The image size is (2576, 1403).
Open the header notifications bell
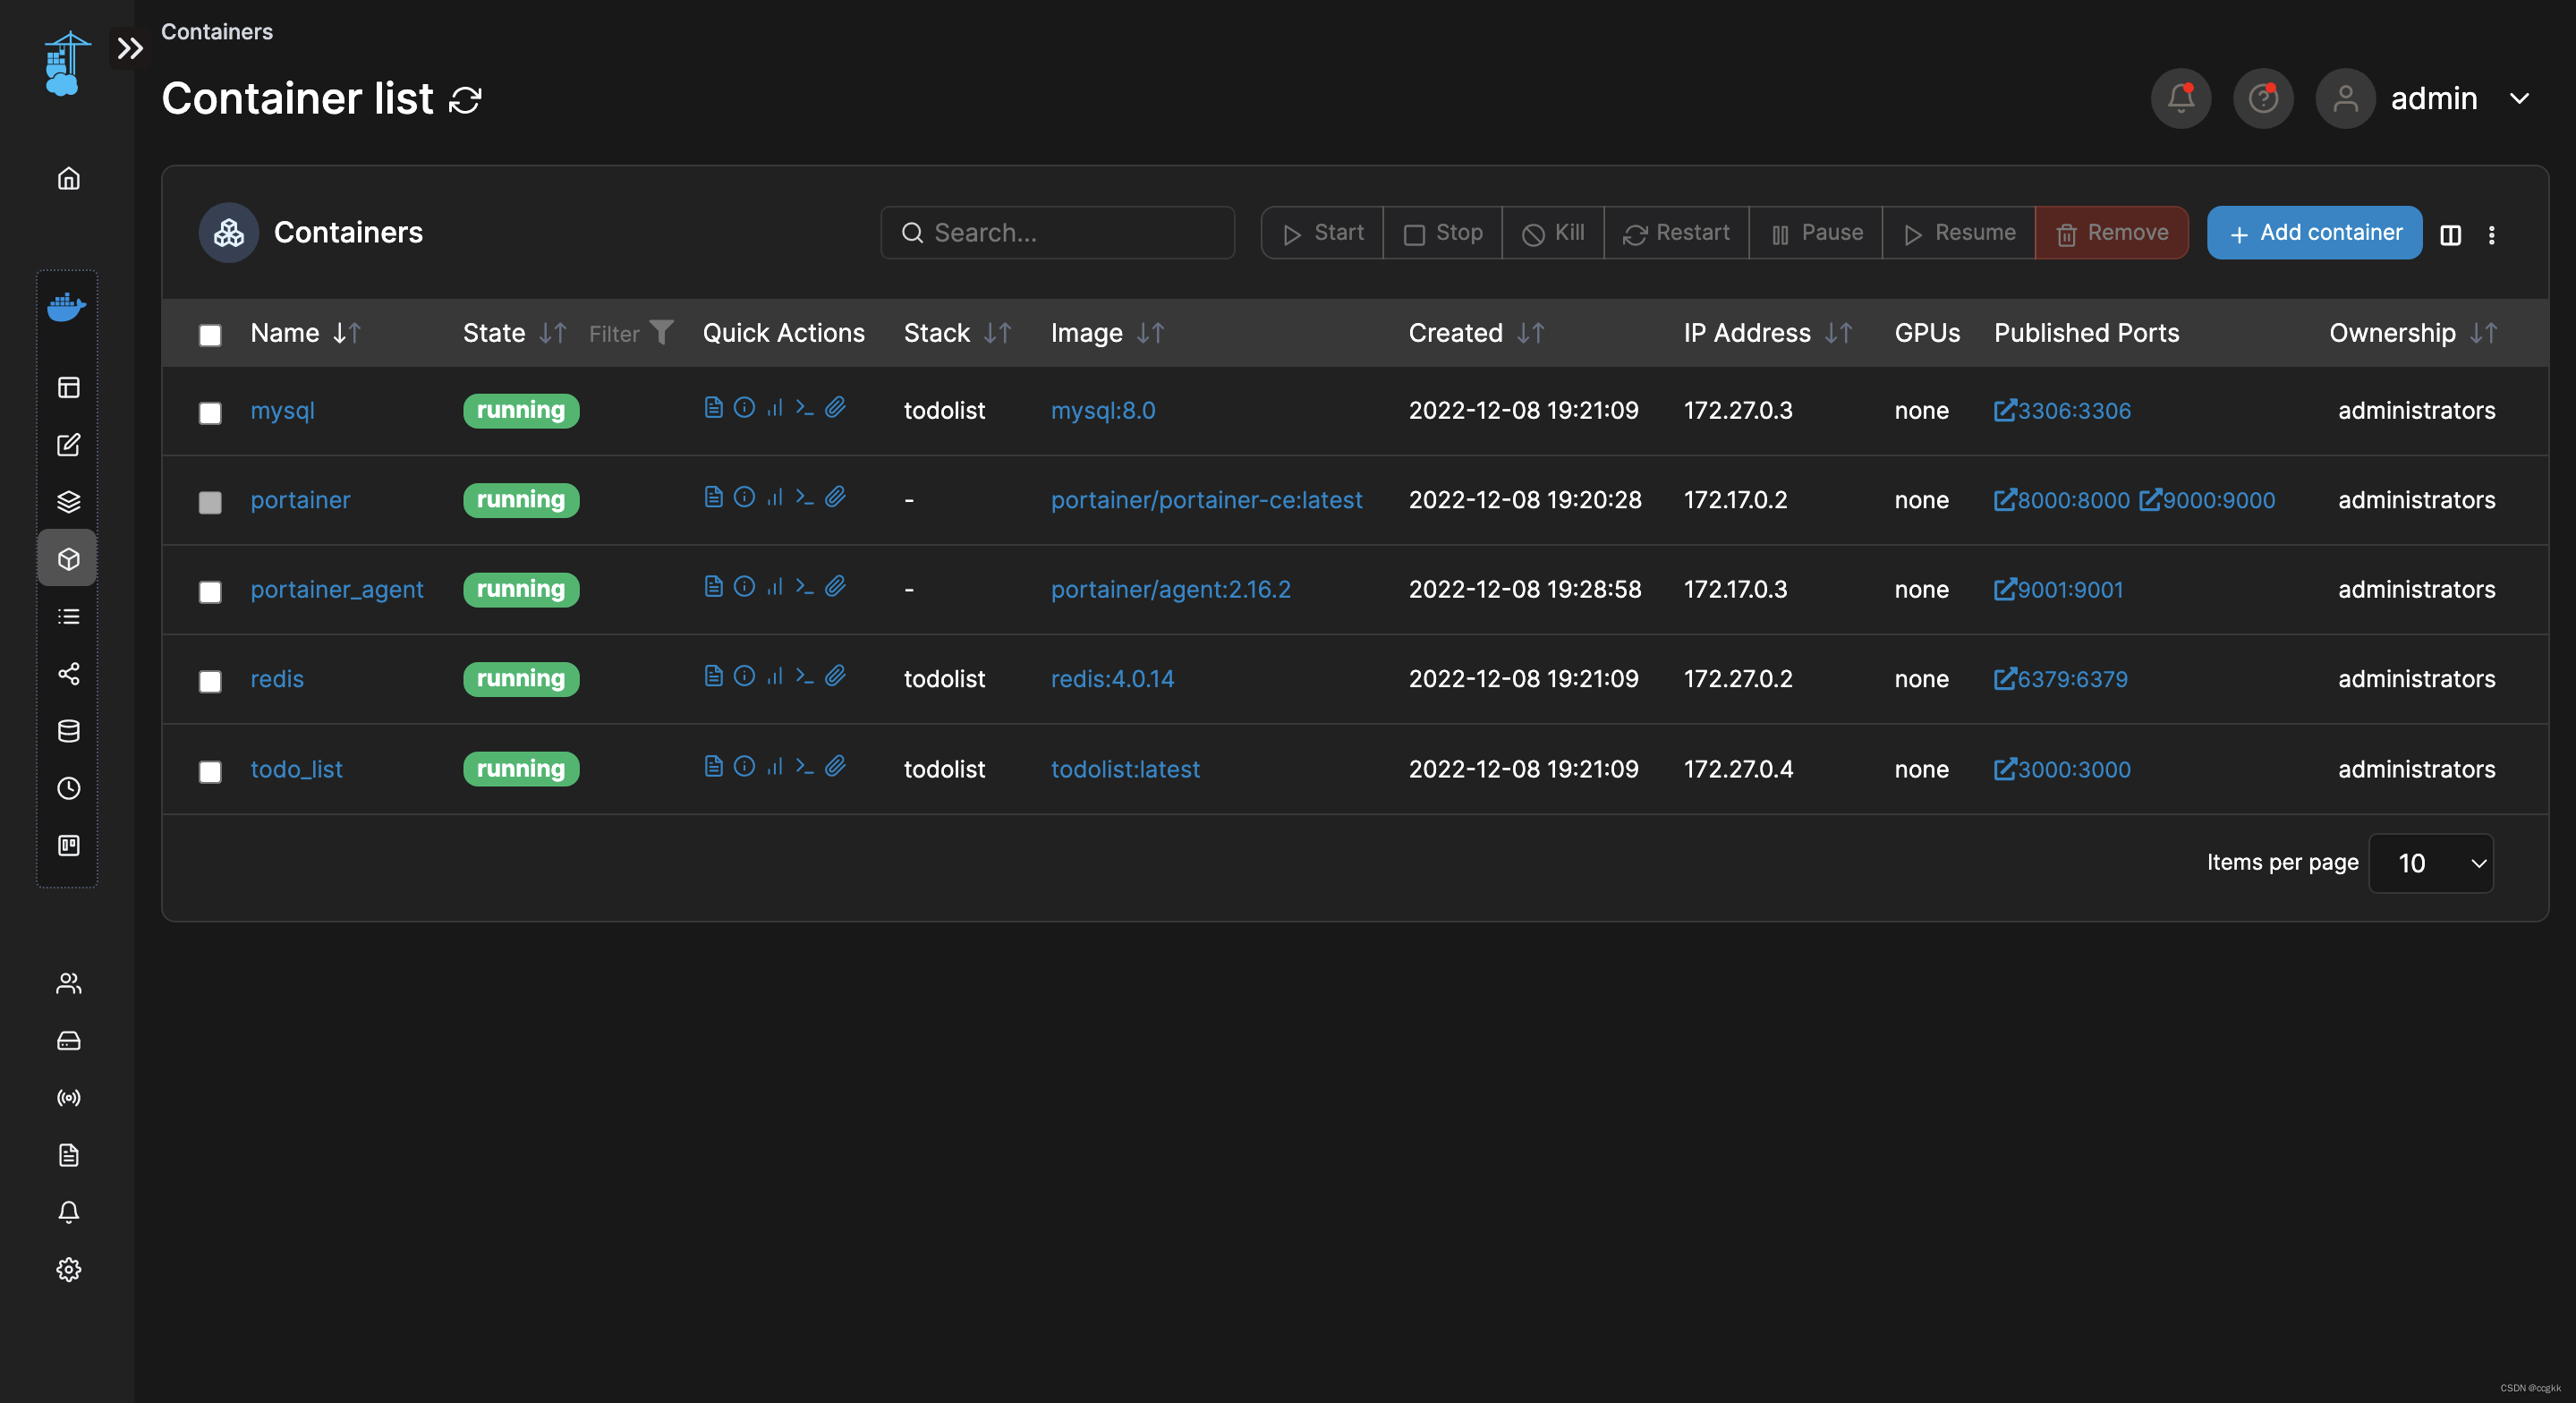pos(2180,98)
